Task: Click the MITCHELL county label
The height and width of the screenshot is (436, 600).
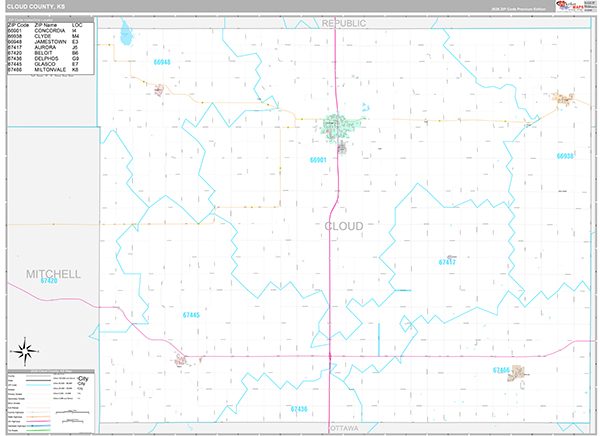Action: click(53, 274)
